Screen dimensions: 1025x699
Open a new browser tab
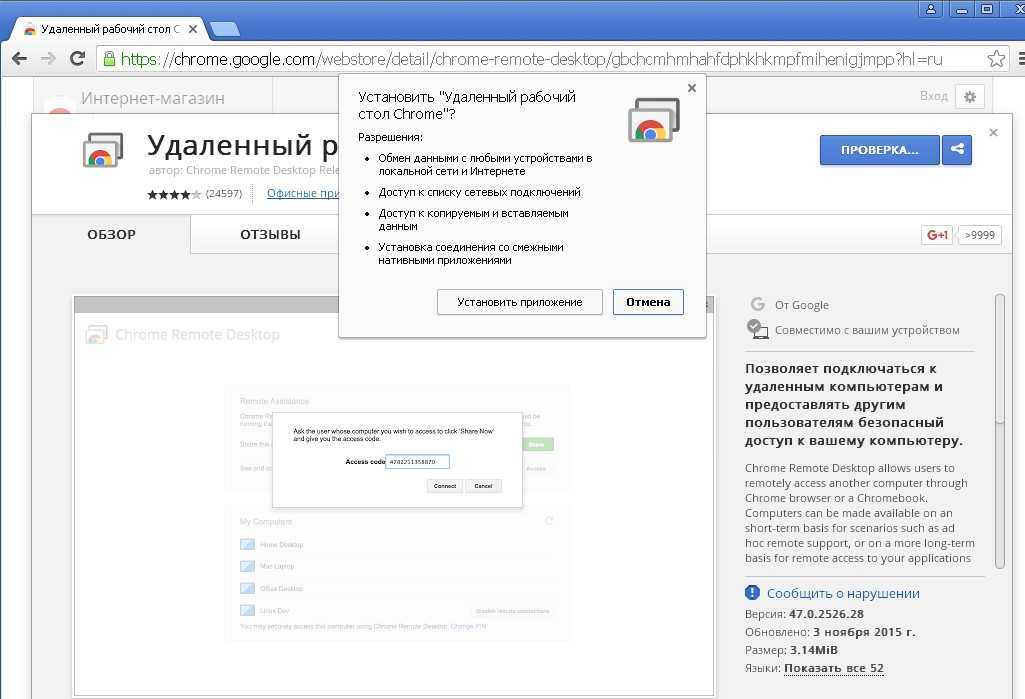225,29
